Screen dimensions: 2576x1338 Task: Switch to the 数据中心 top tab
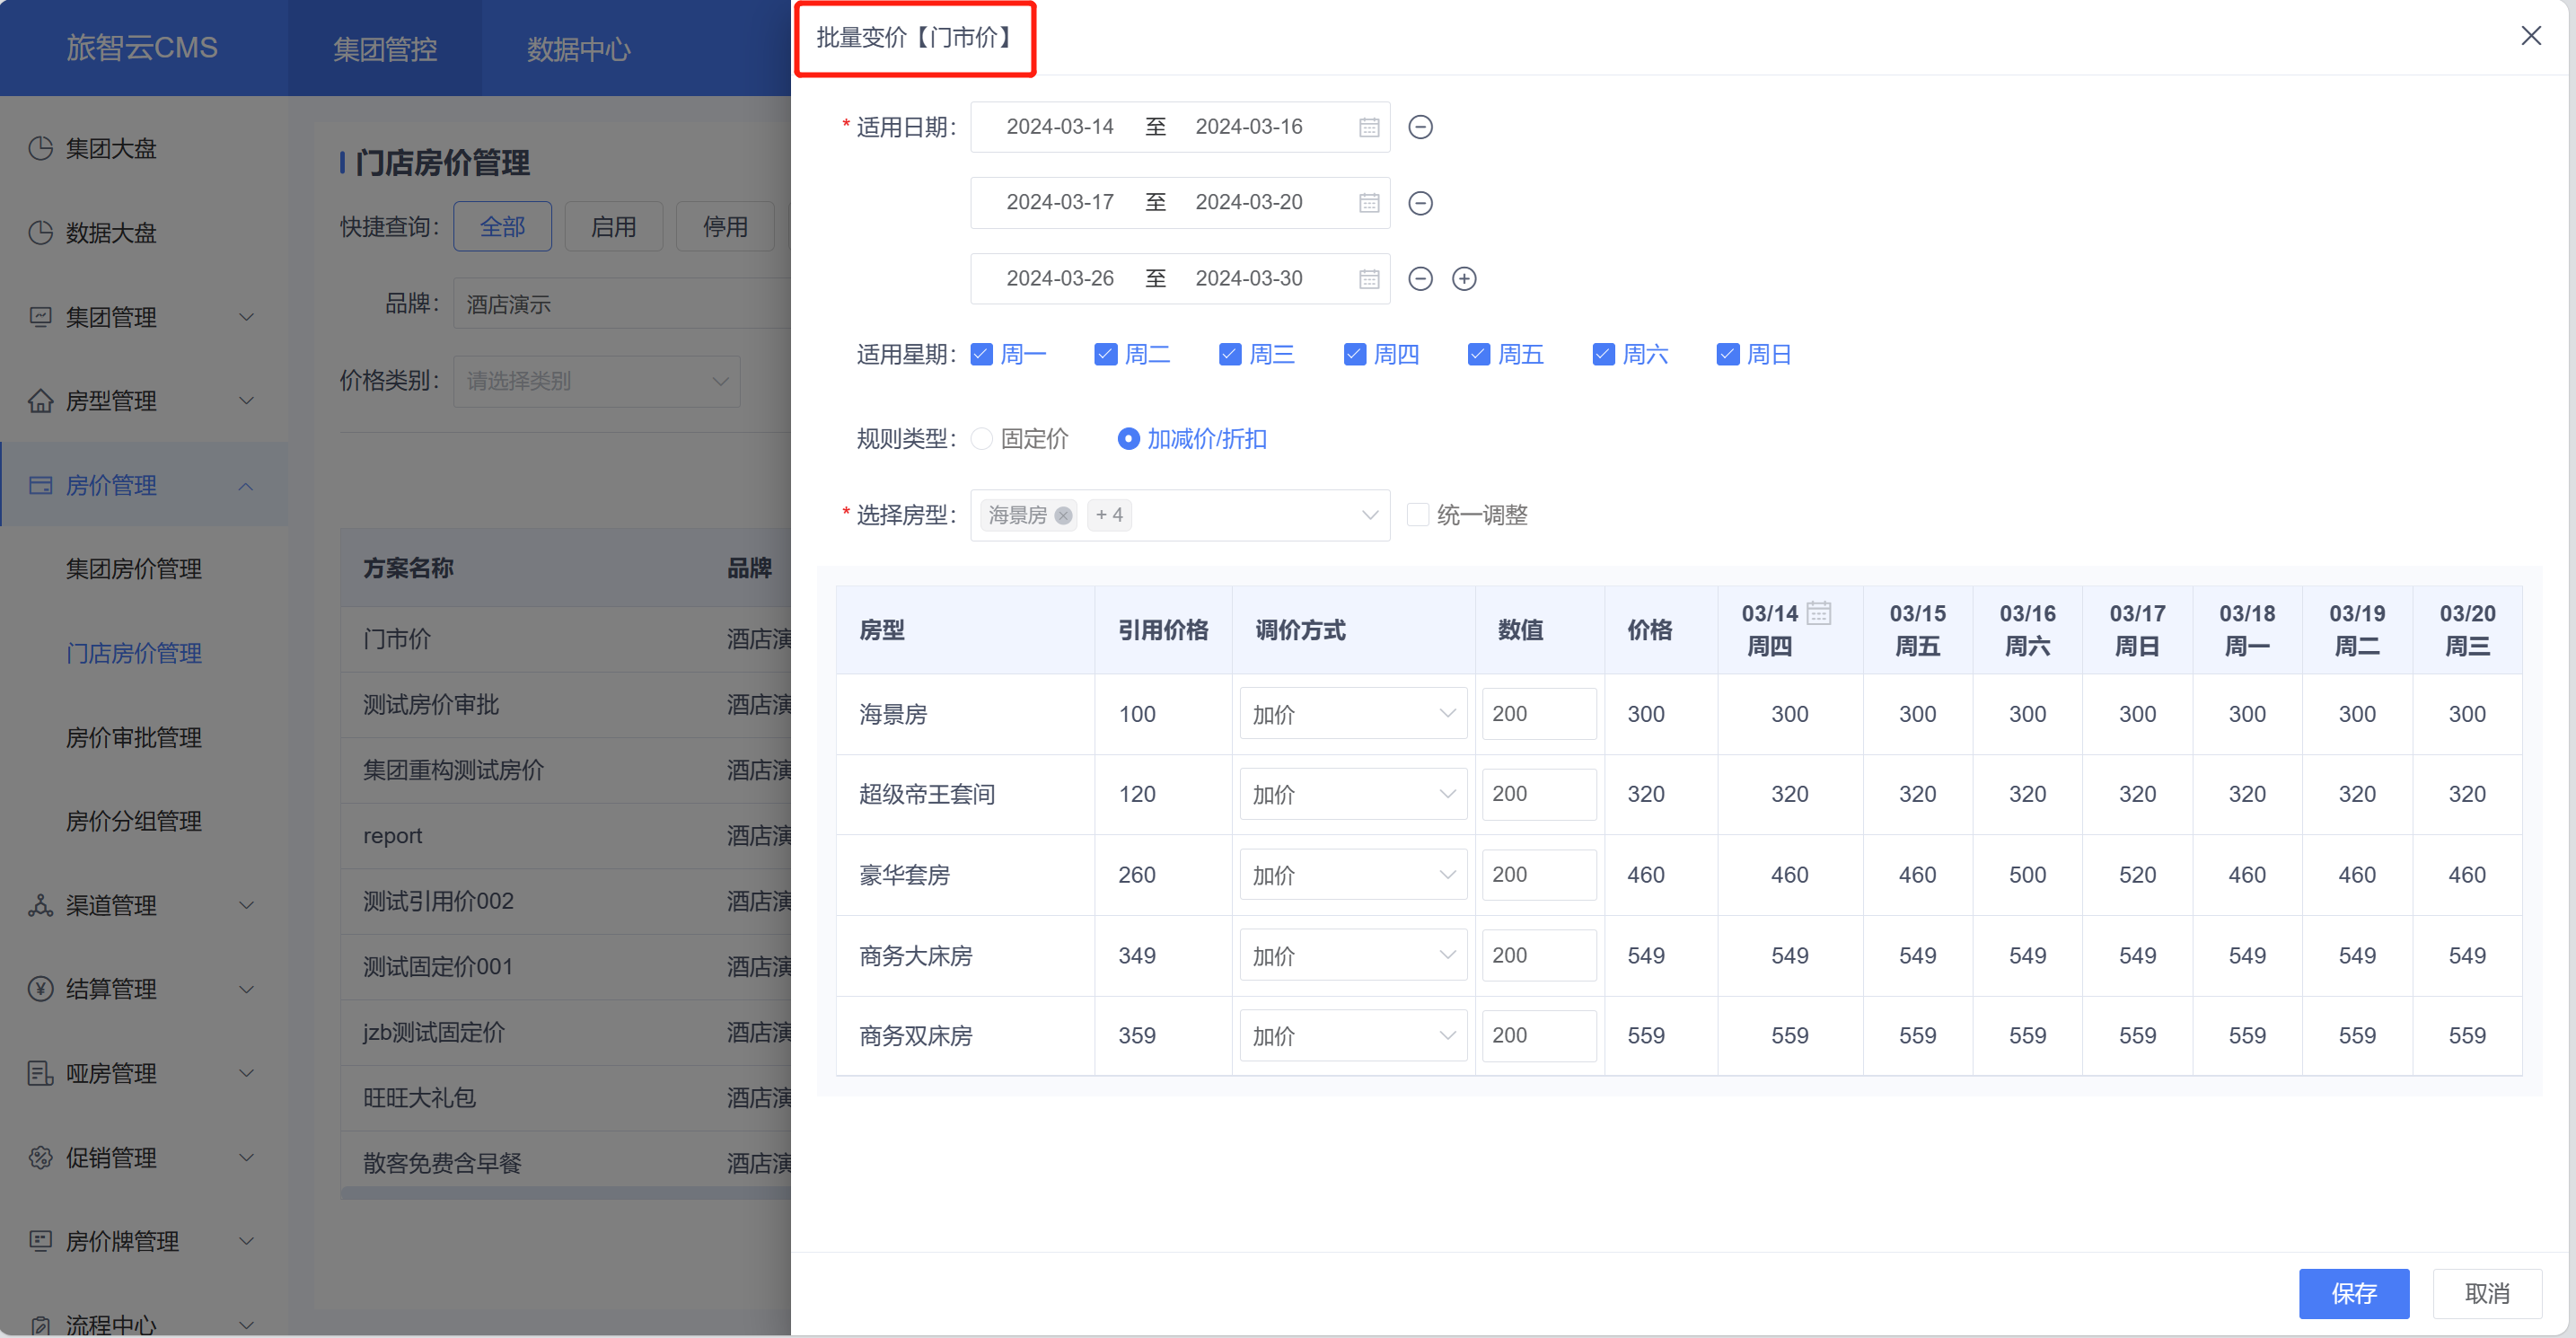click(579, 49)
